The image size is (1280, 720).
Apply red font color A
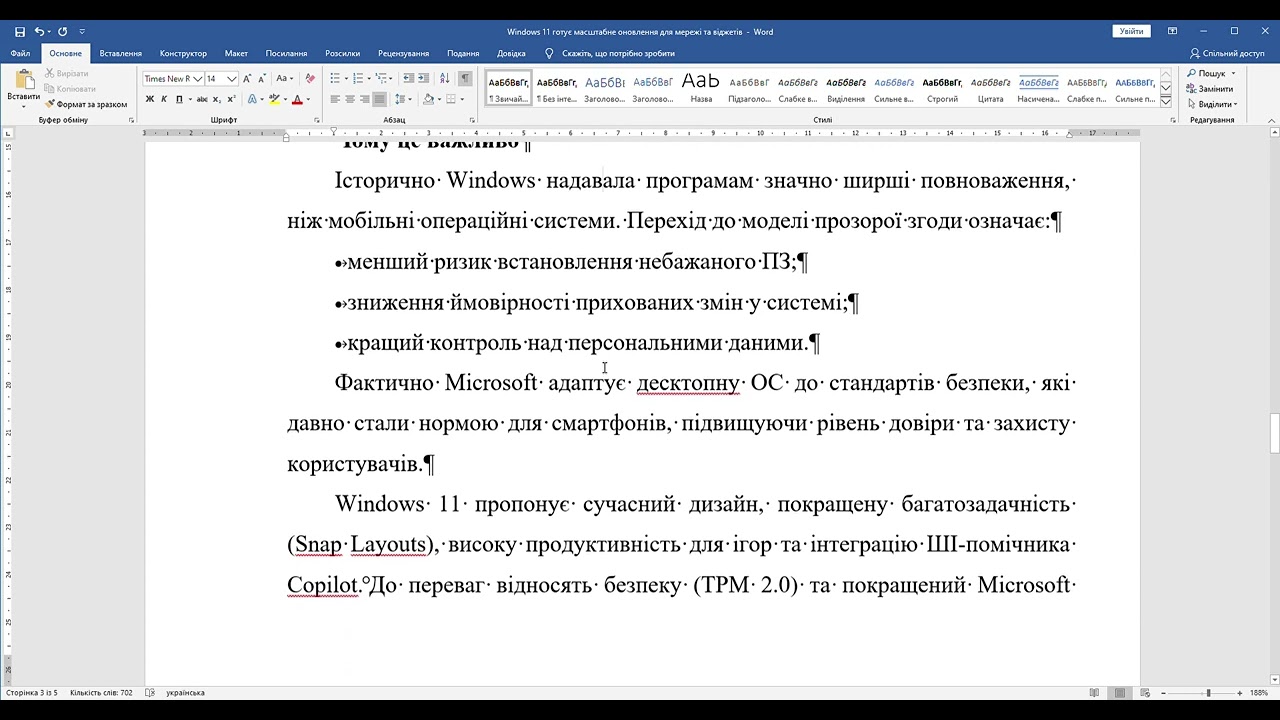coord(297,99)
